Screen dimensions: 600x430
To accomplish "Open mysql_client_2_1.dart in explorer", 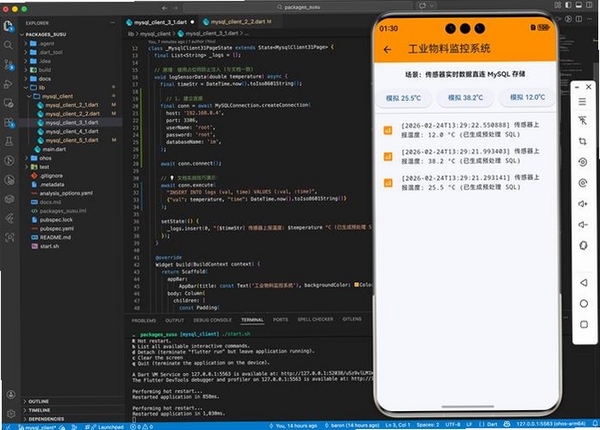I will point(72,105).
